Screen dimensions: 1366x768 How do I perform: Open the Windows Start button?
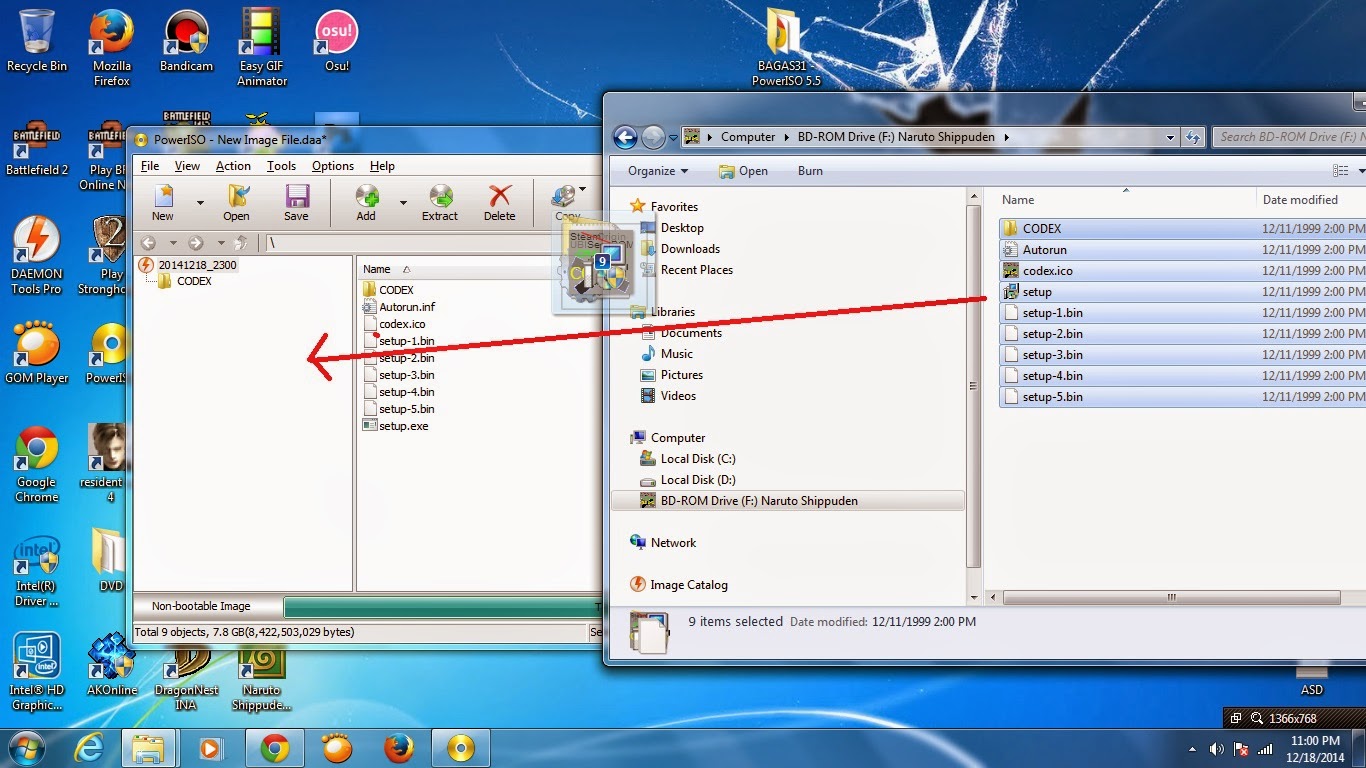click(27, 748)
